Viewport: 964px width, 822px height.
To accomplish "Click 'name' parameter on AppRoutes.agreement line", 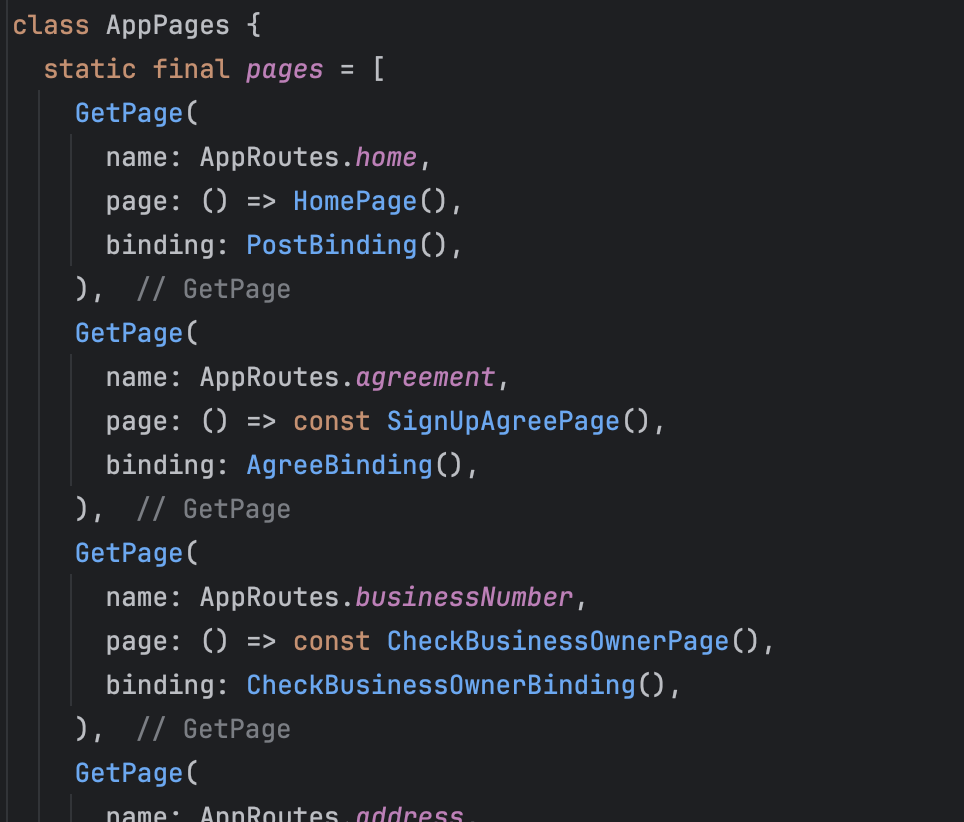I will coord(136,378).
